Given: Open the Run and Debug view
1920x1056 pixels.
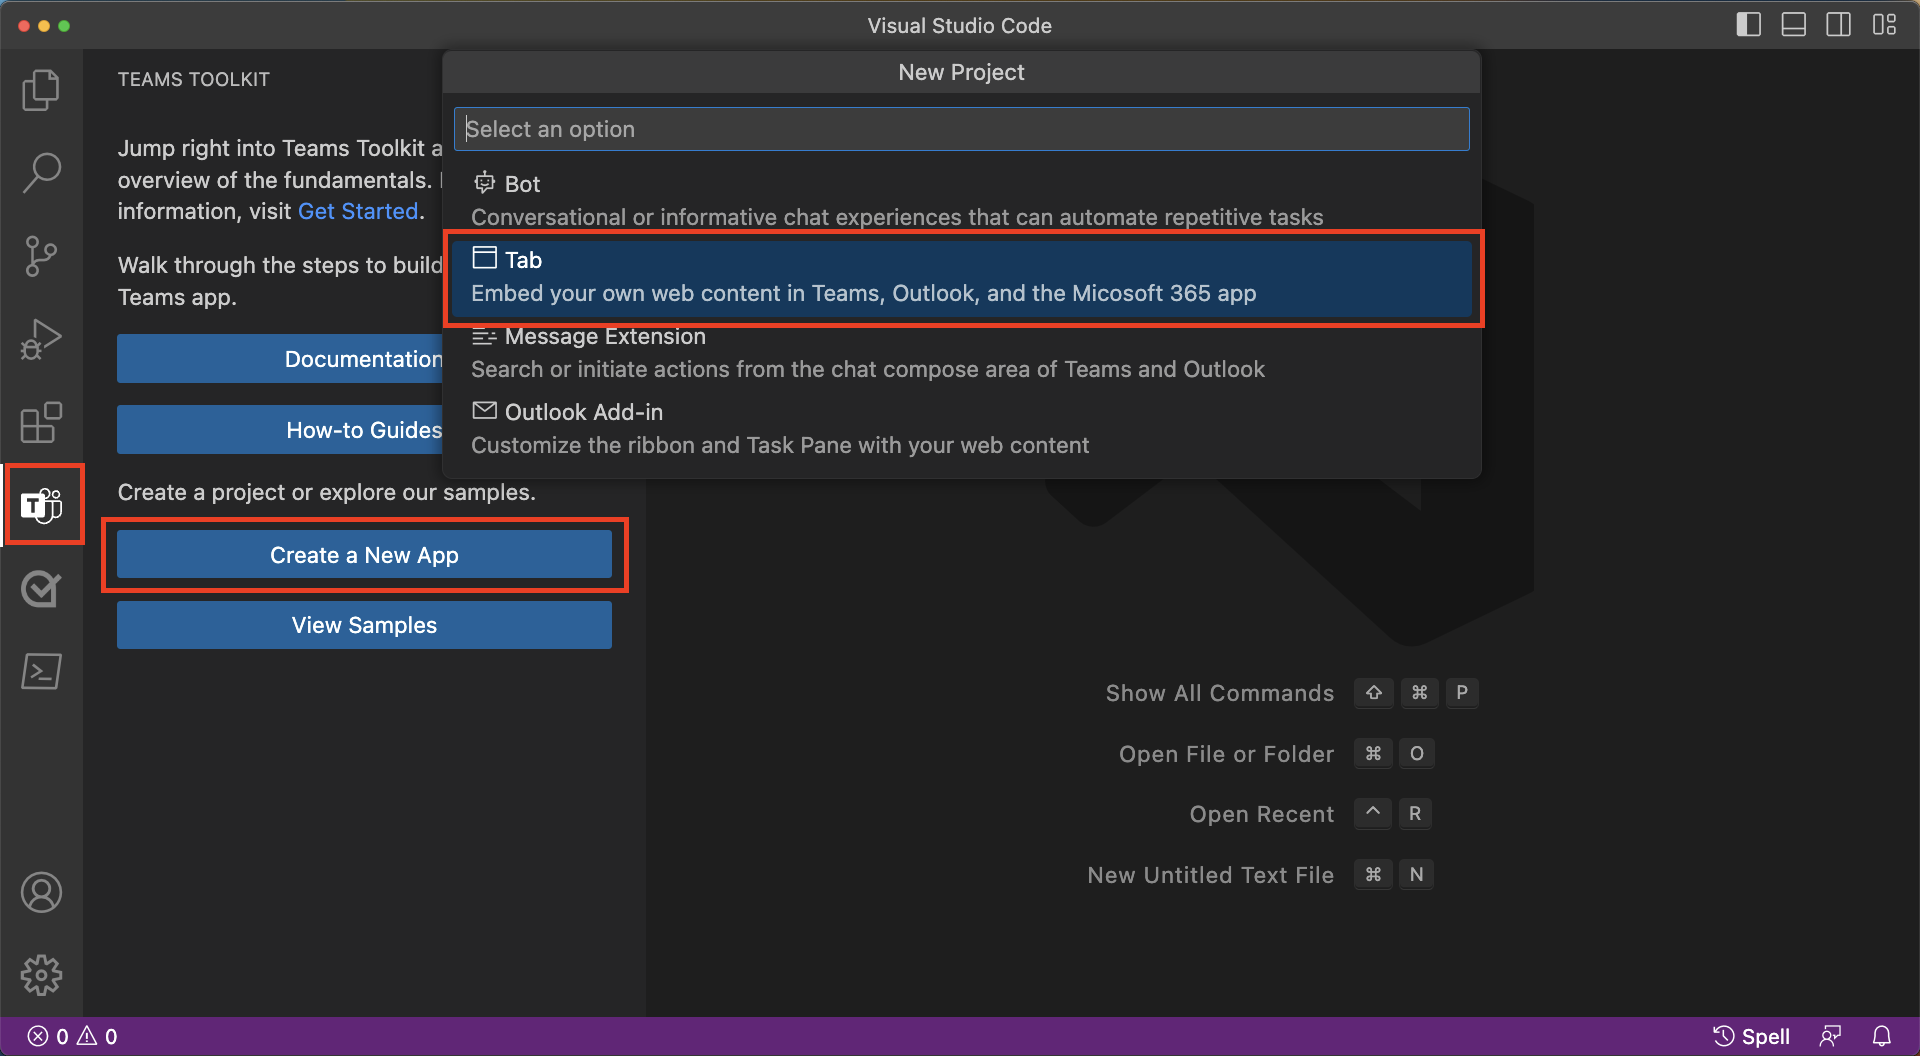Looking at the screenshot, I should click(41, 339).
